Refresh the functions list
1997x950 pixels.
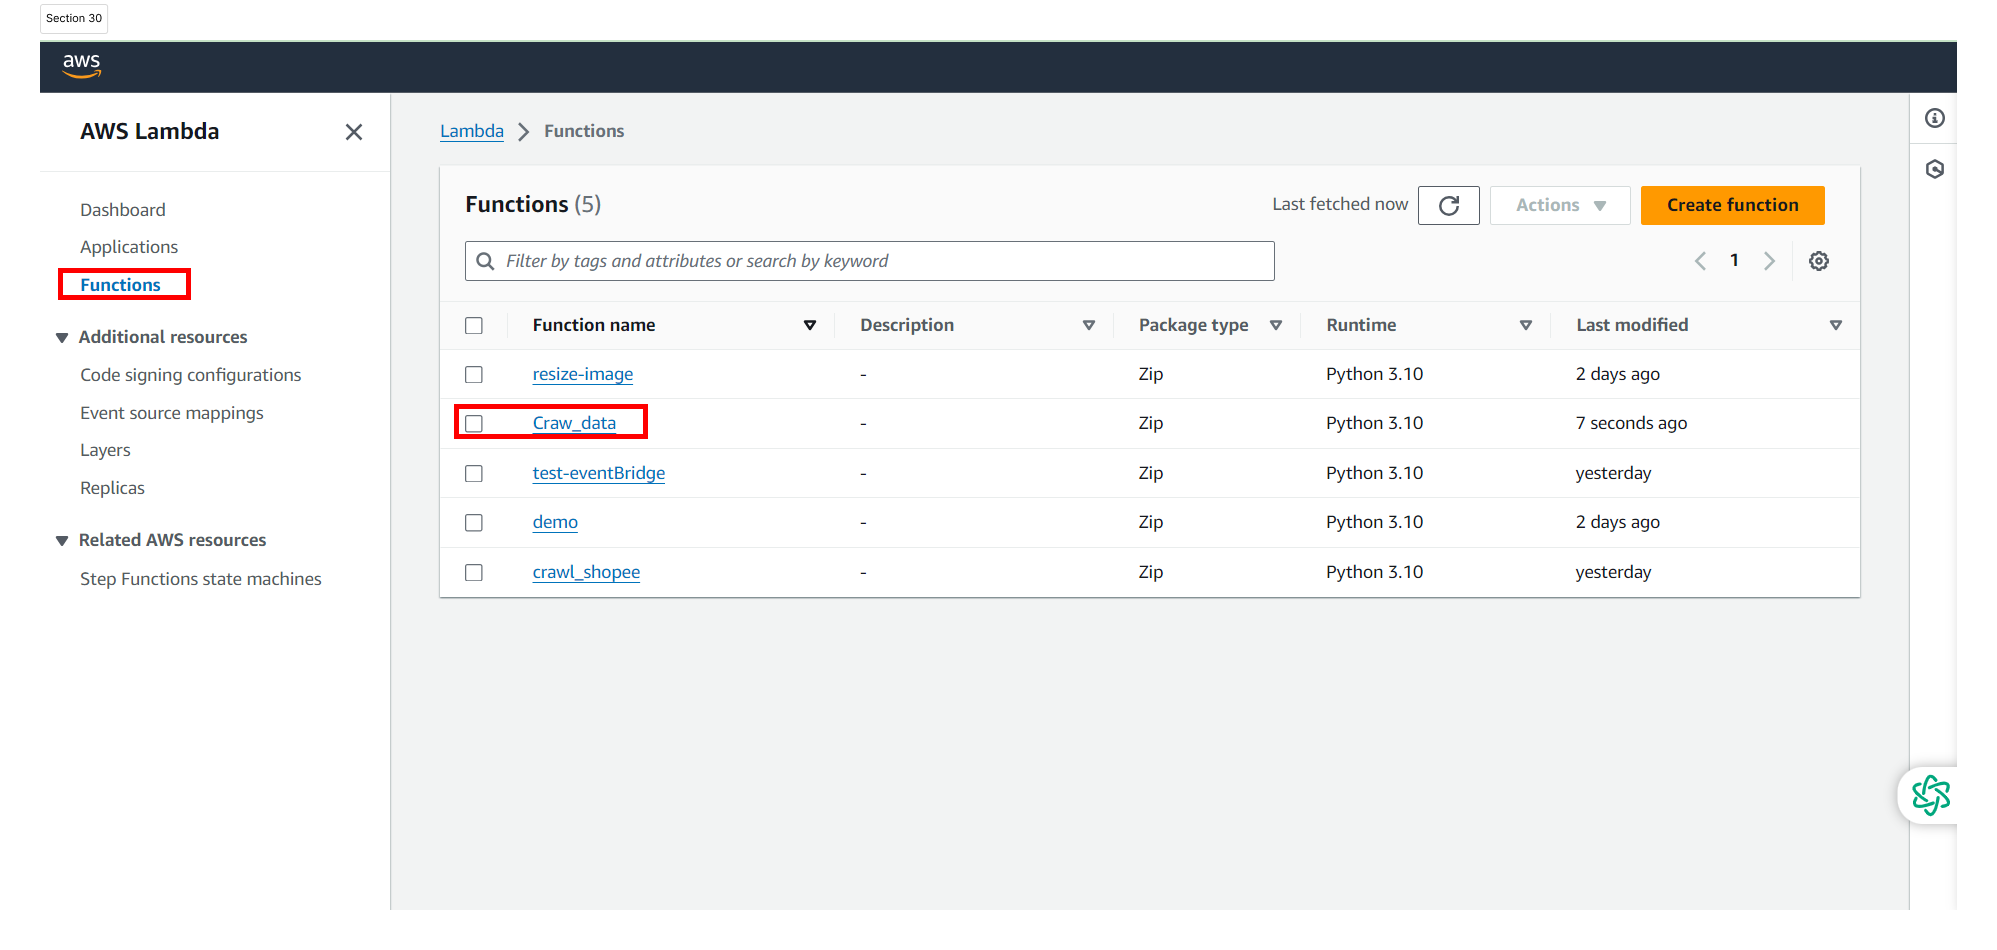(1448, 205)
